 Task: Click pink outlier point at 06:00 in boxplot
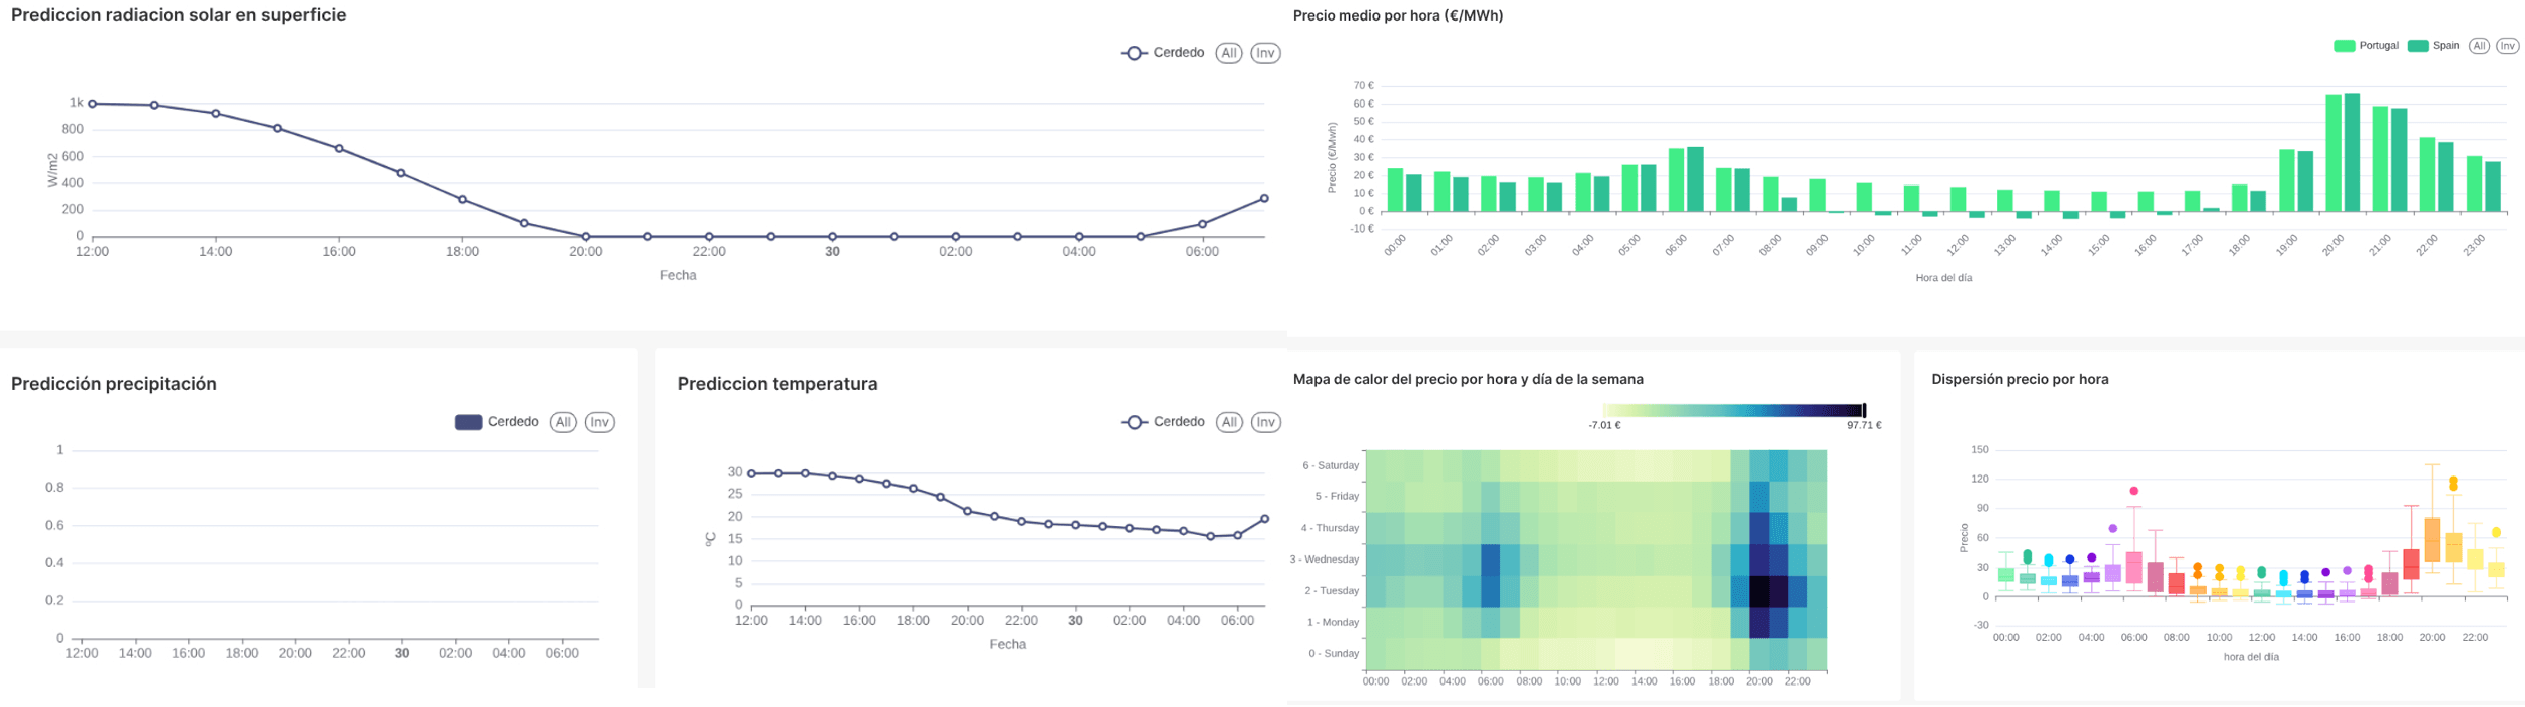(x=2134, y=491)
